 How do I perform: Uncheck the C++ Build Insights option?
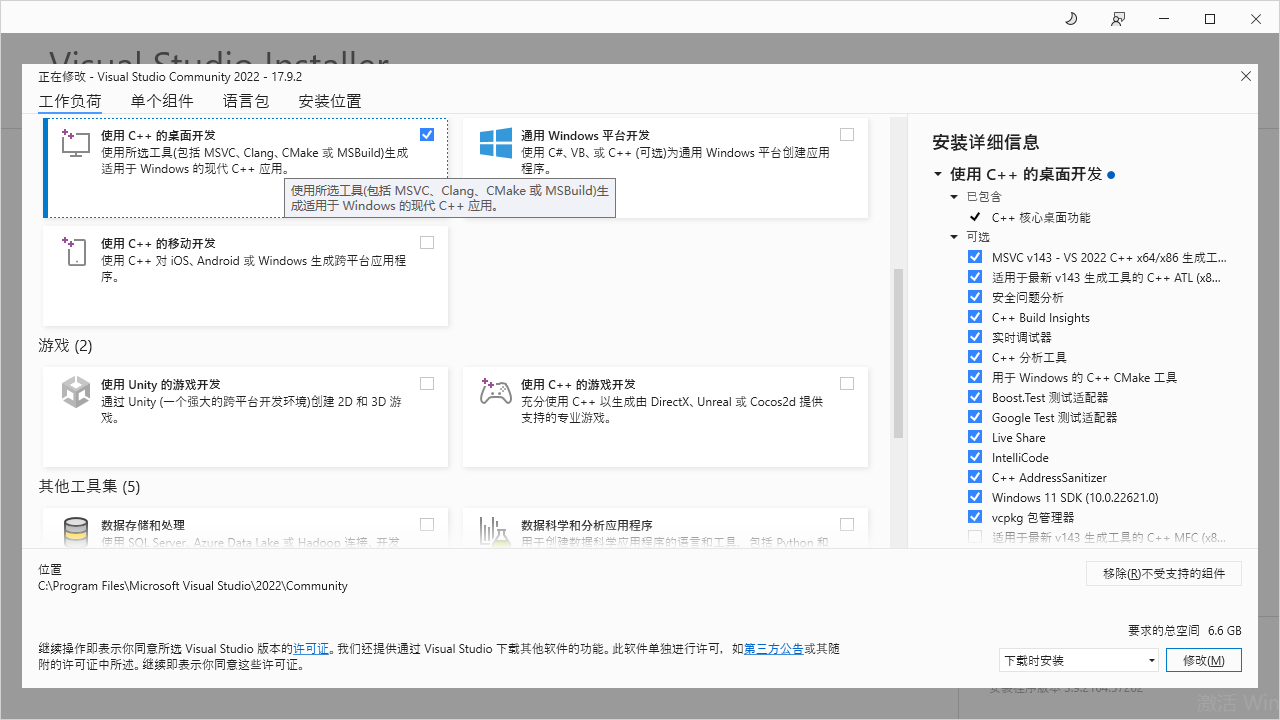[x=975, y=317]
